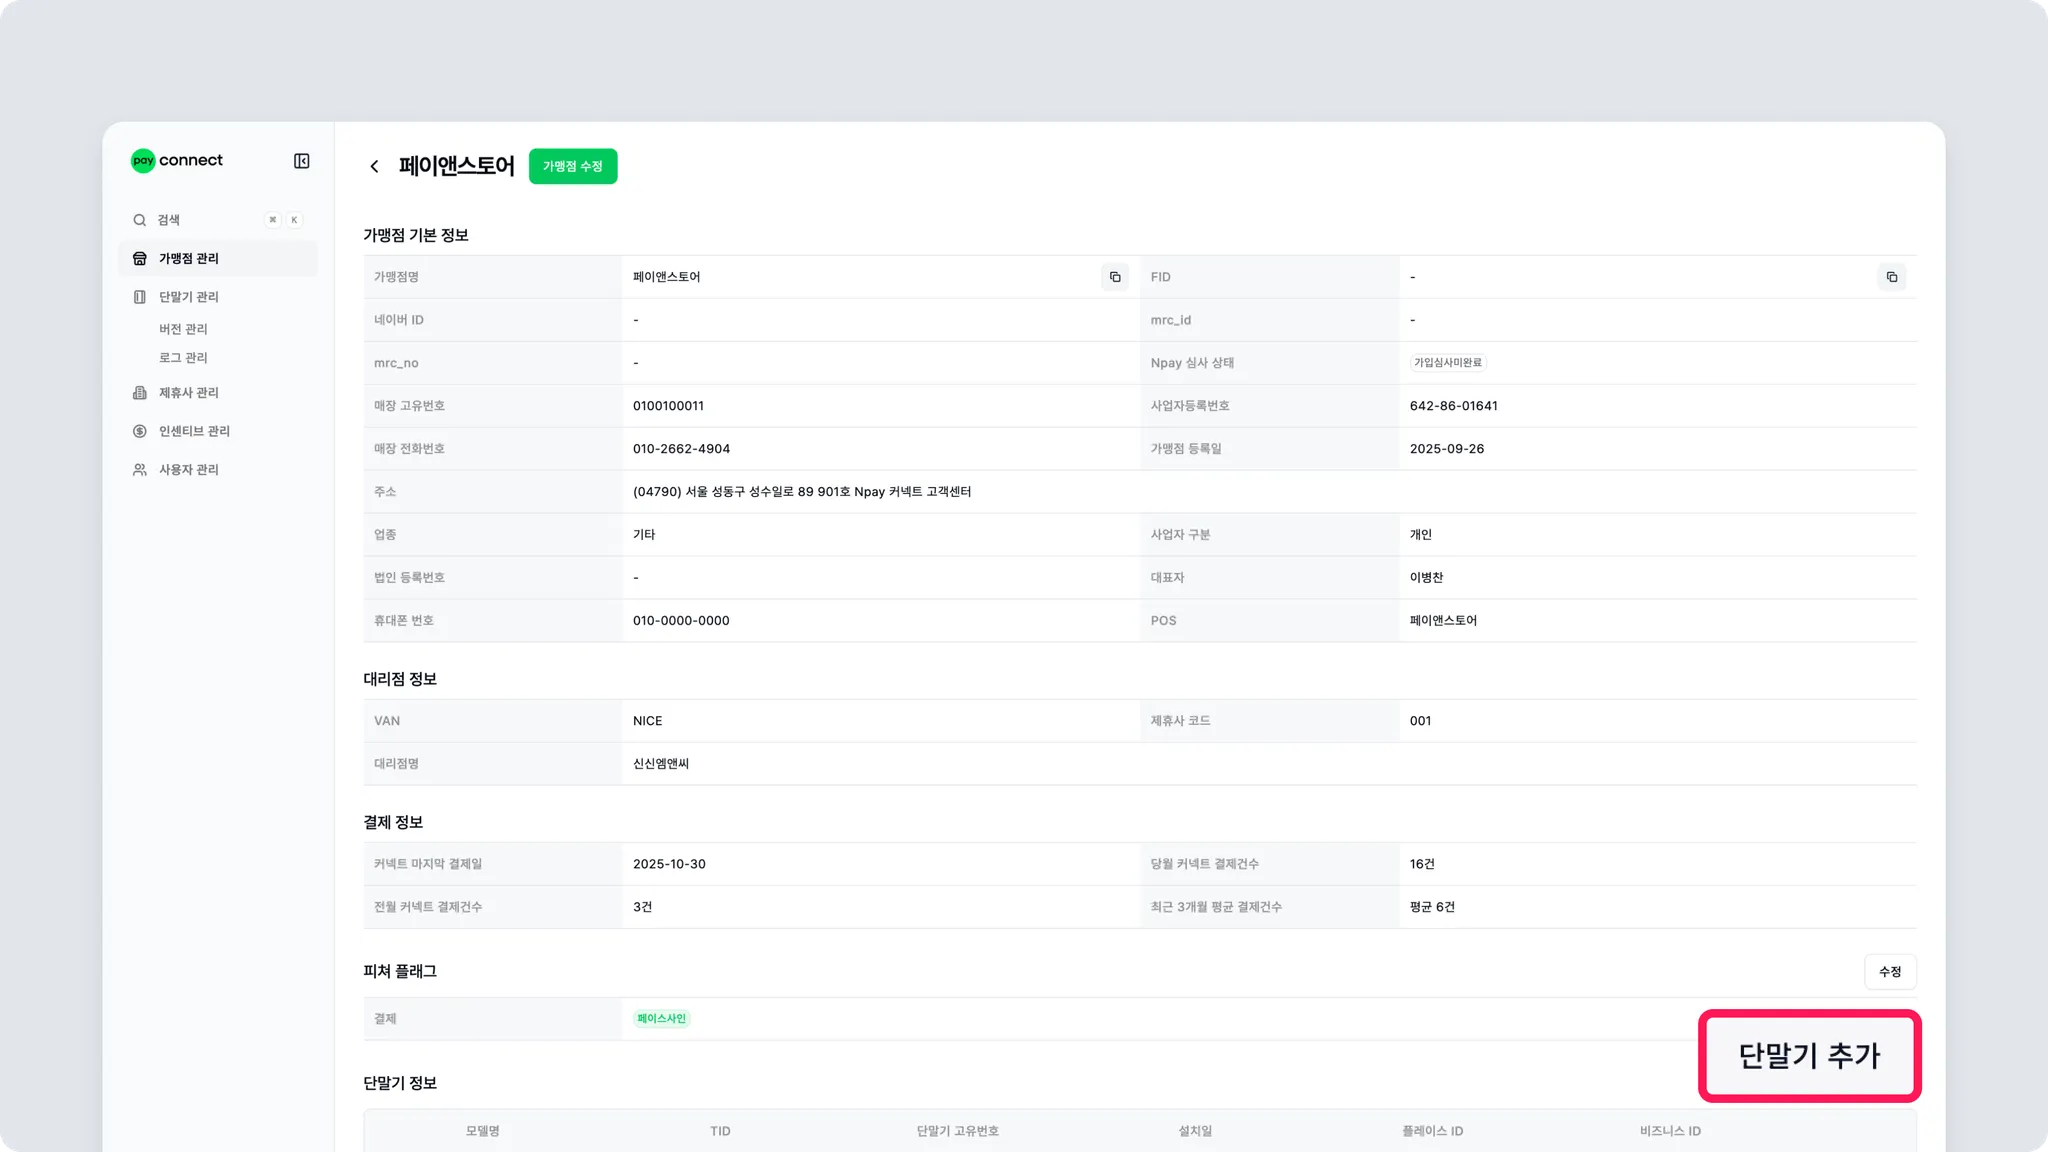This screenshot has height=1152, width=2048.
Task: Click the green 가맹점 수정 button
Action: [x=572, y=166]
